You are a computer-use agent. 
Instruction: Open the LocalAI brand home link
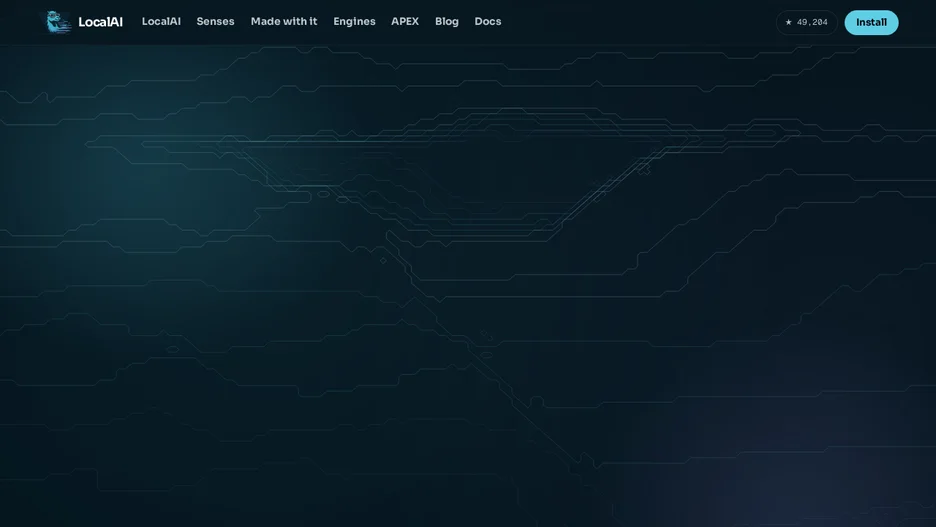85,22
